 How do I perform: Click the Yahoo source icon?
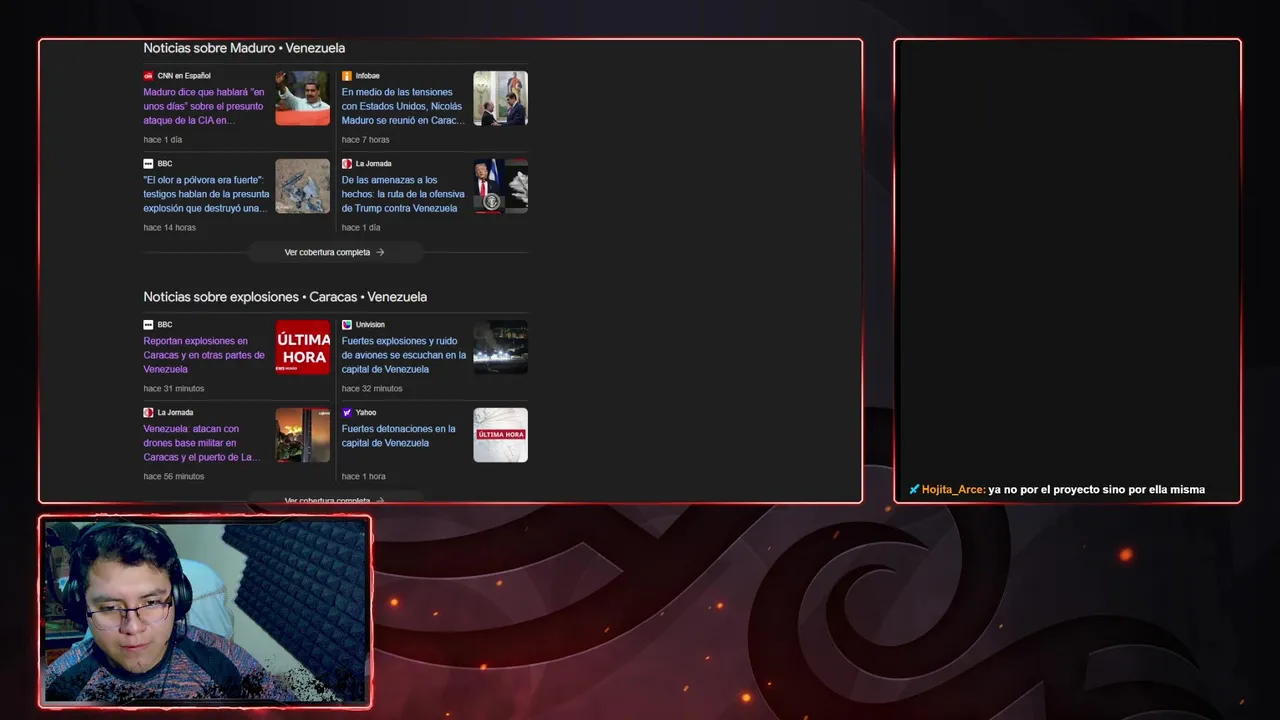point(347,413)
